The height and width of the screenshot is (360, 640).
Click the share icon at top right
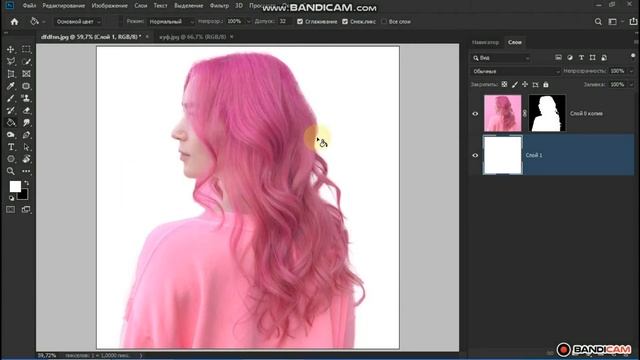[633, 22]
